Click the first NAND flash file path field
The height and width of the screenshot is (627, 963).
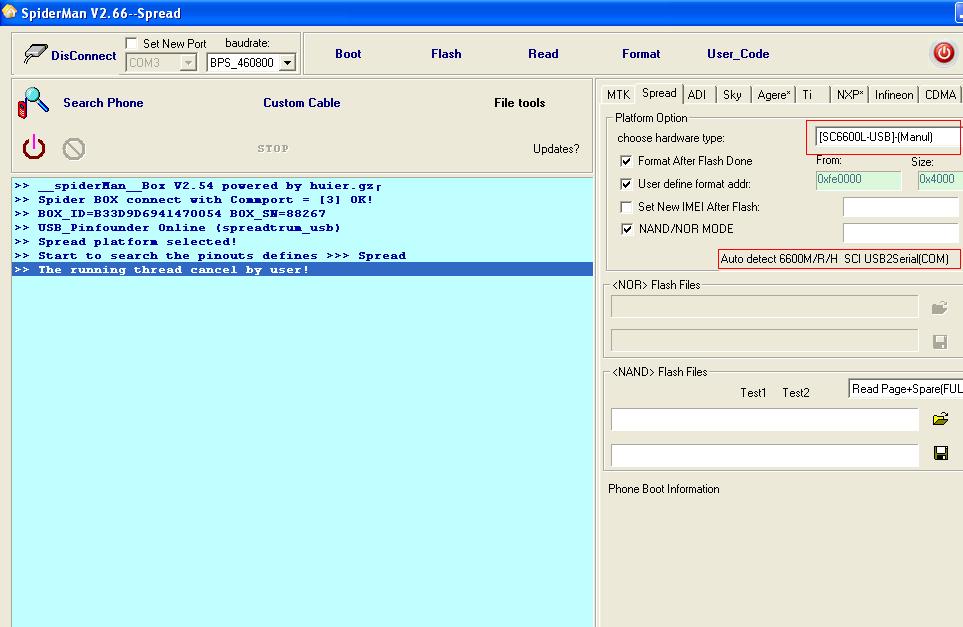click(764, 419)
